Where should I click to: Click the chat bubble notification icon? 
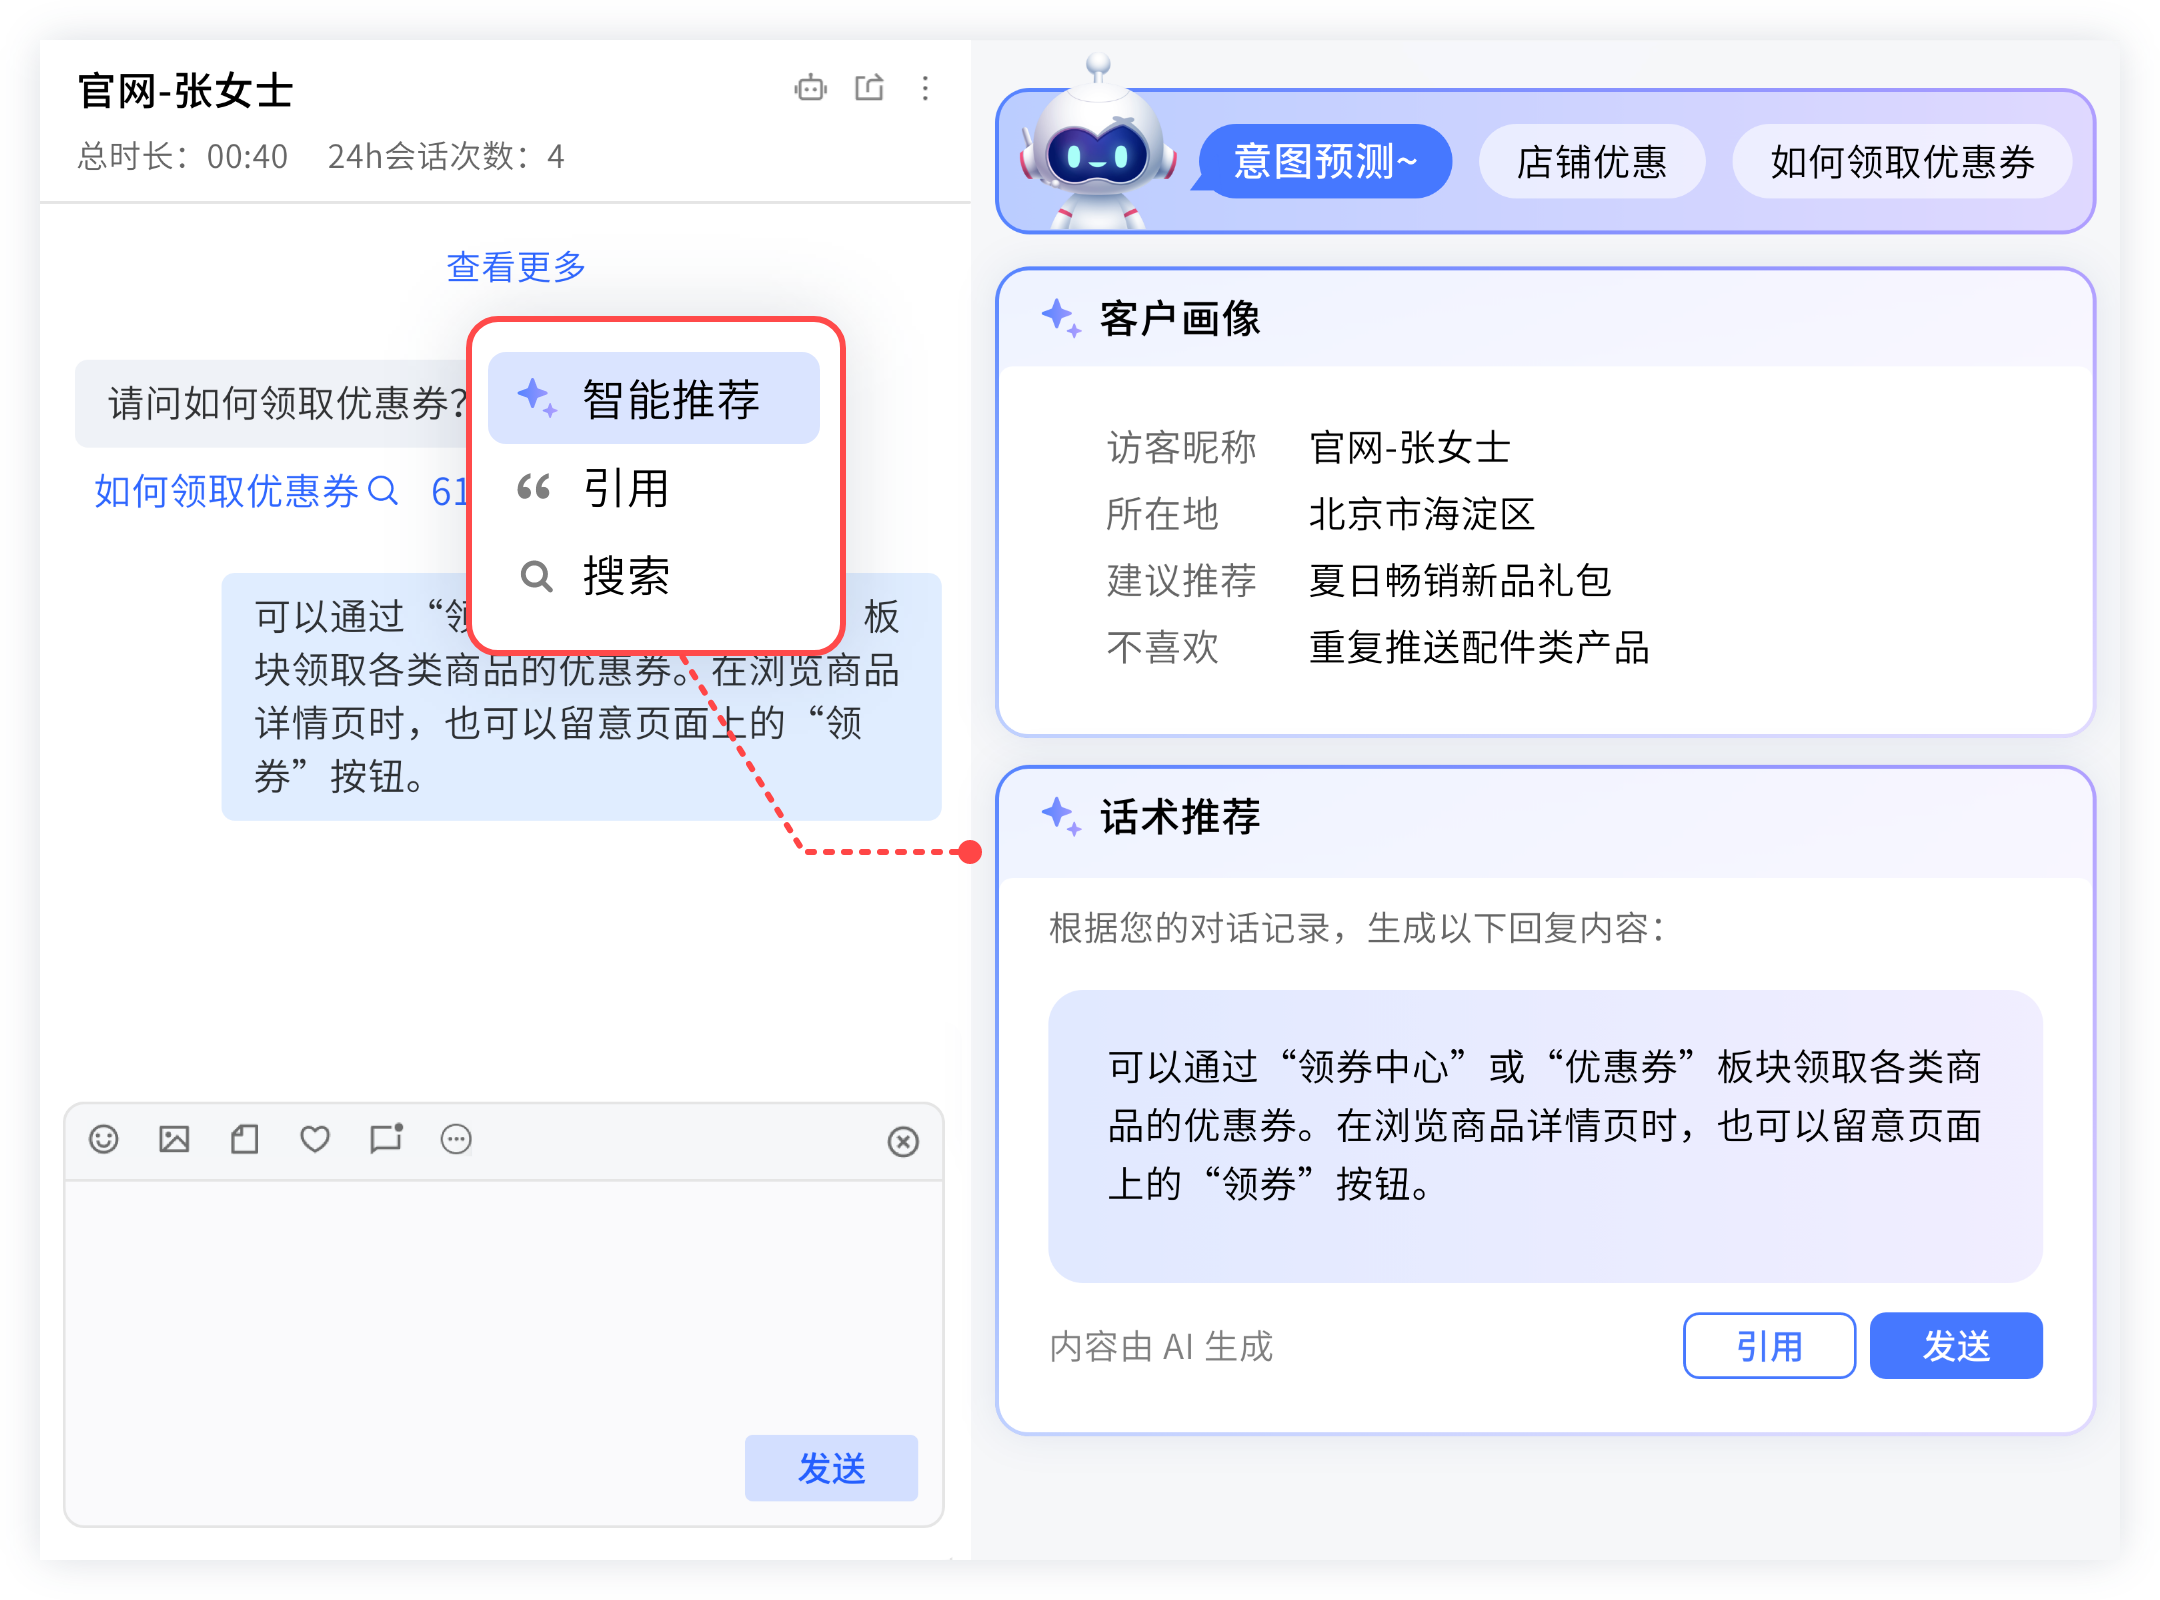[386, 1138]
